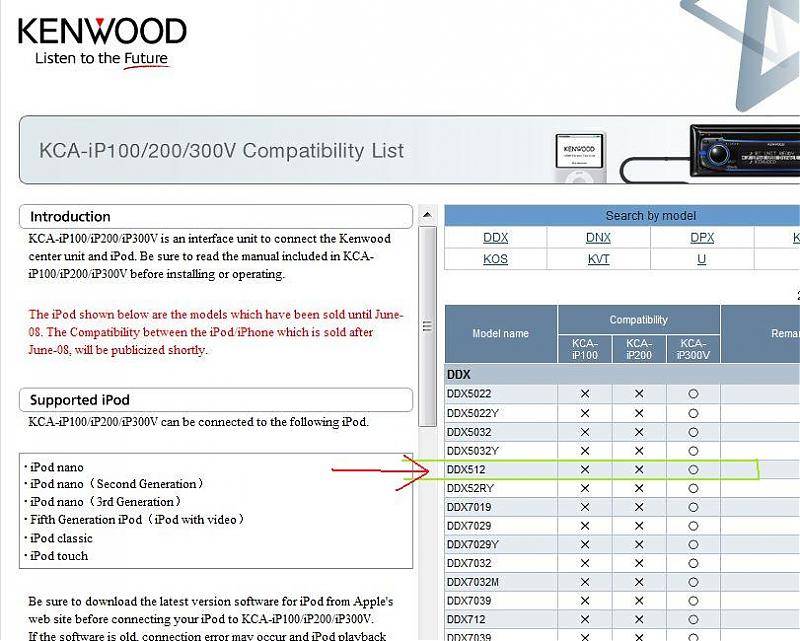The width and height of the screenshot is (800, 641).
Task: Select the DDX5032 model cell
Action: 501,432
